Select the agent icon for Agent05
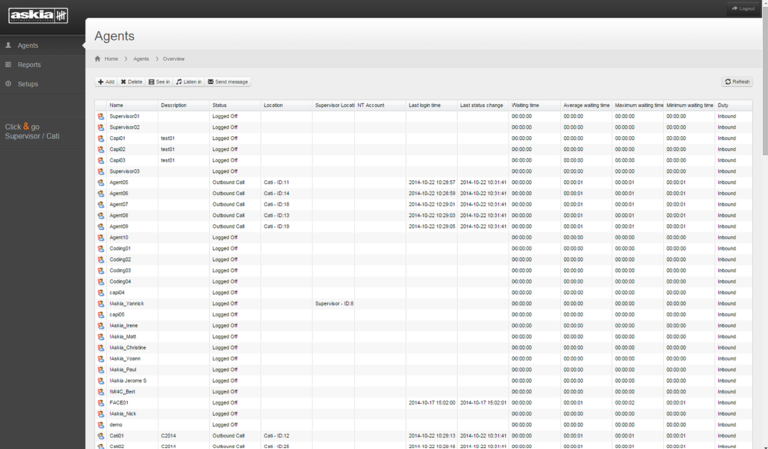 [x=101, y=183]
